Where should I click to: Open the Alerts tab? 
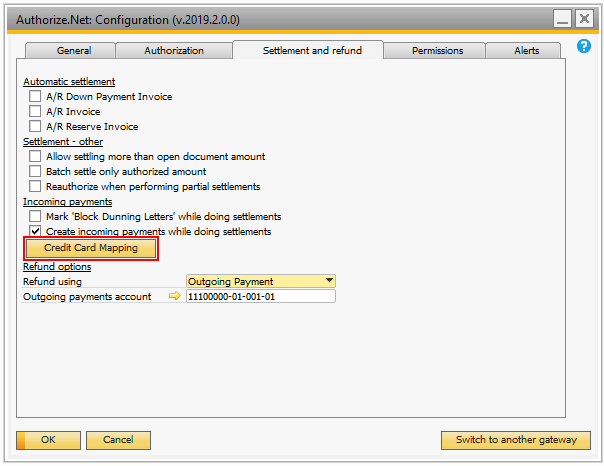point(523,50)
